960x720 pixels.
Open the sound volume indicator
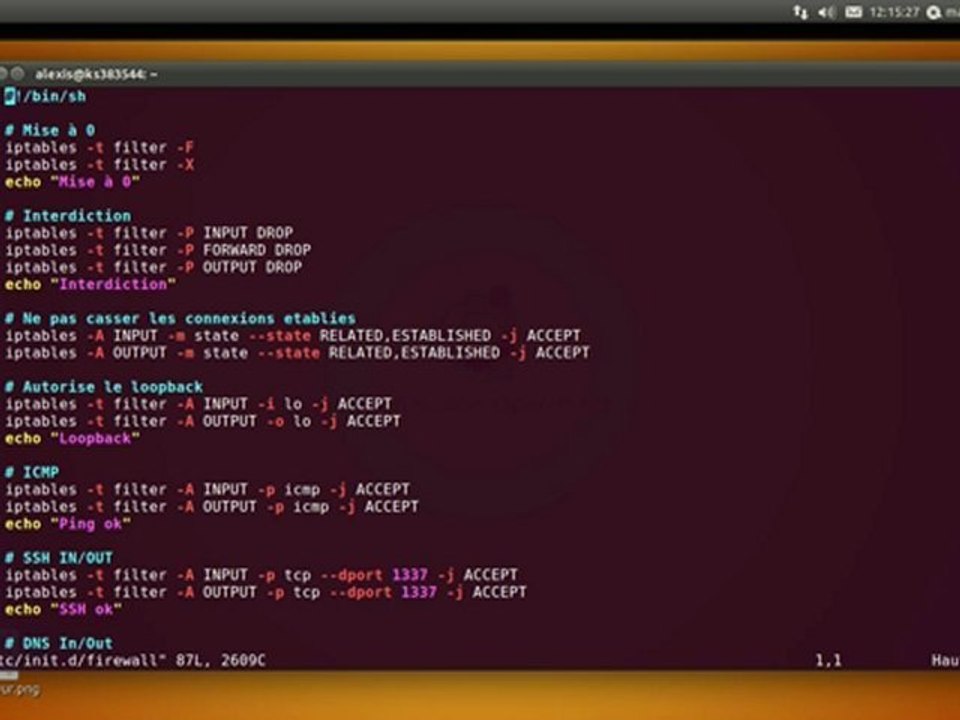click(x=827, y=12)
